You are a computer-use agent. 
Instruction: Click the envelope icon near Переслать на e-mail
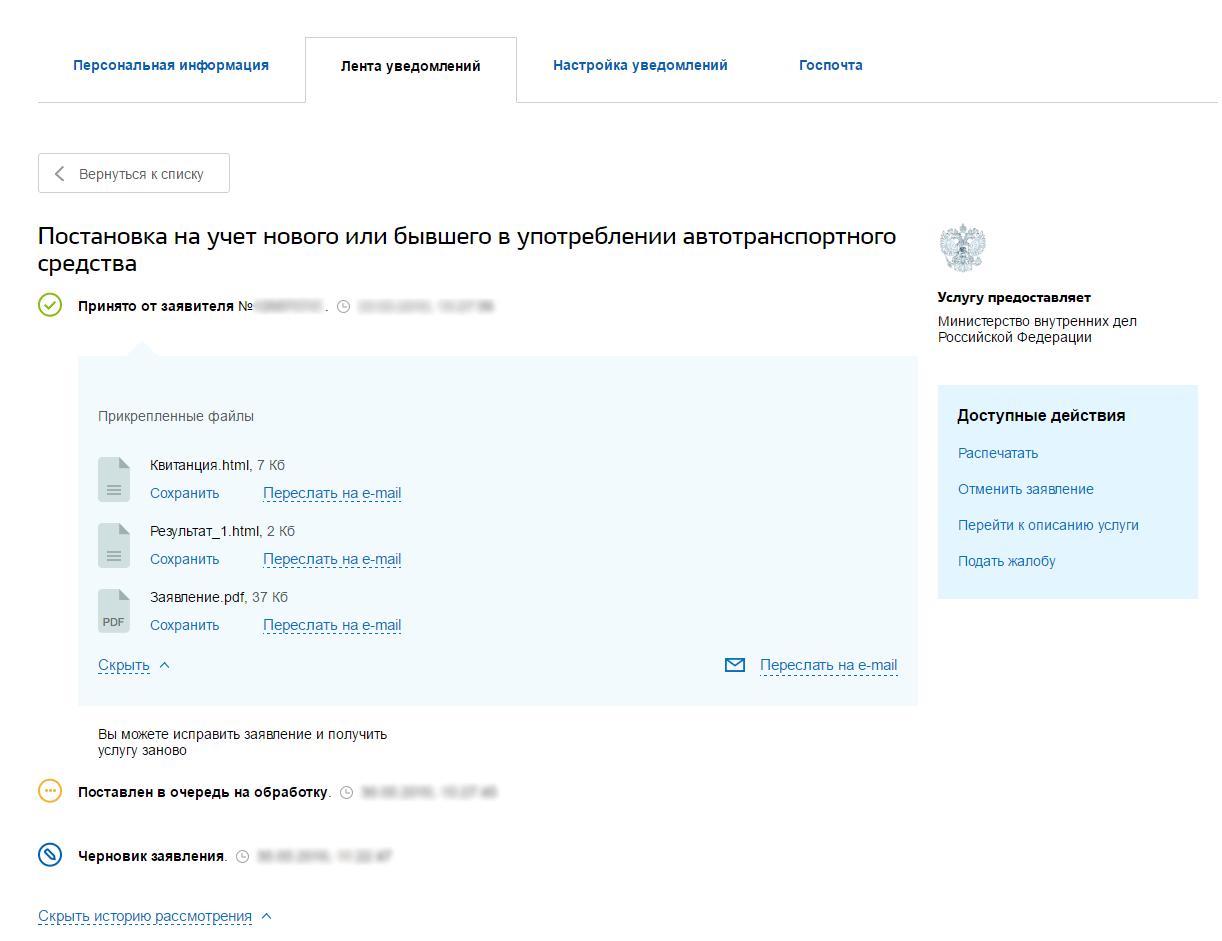(735, 665)
